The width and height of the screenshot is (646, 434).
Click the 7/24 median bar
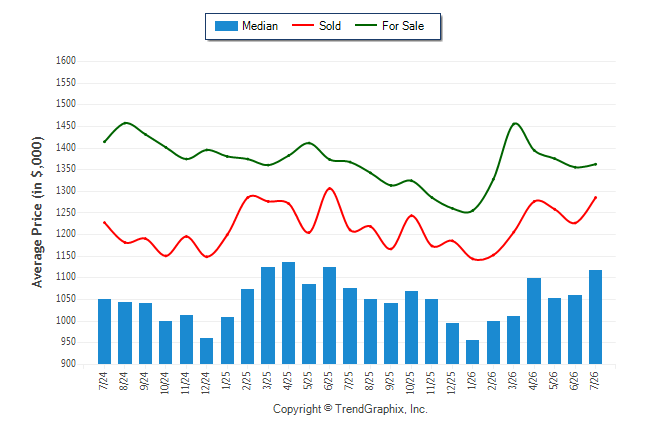coord(104,331)
